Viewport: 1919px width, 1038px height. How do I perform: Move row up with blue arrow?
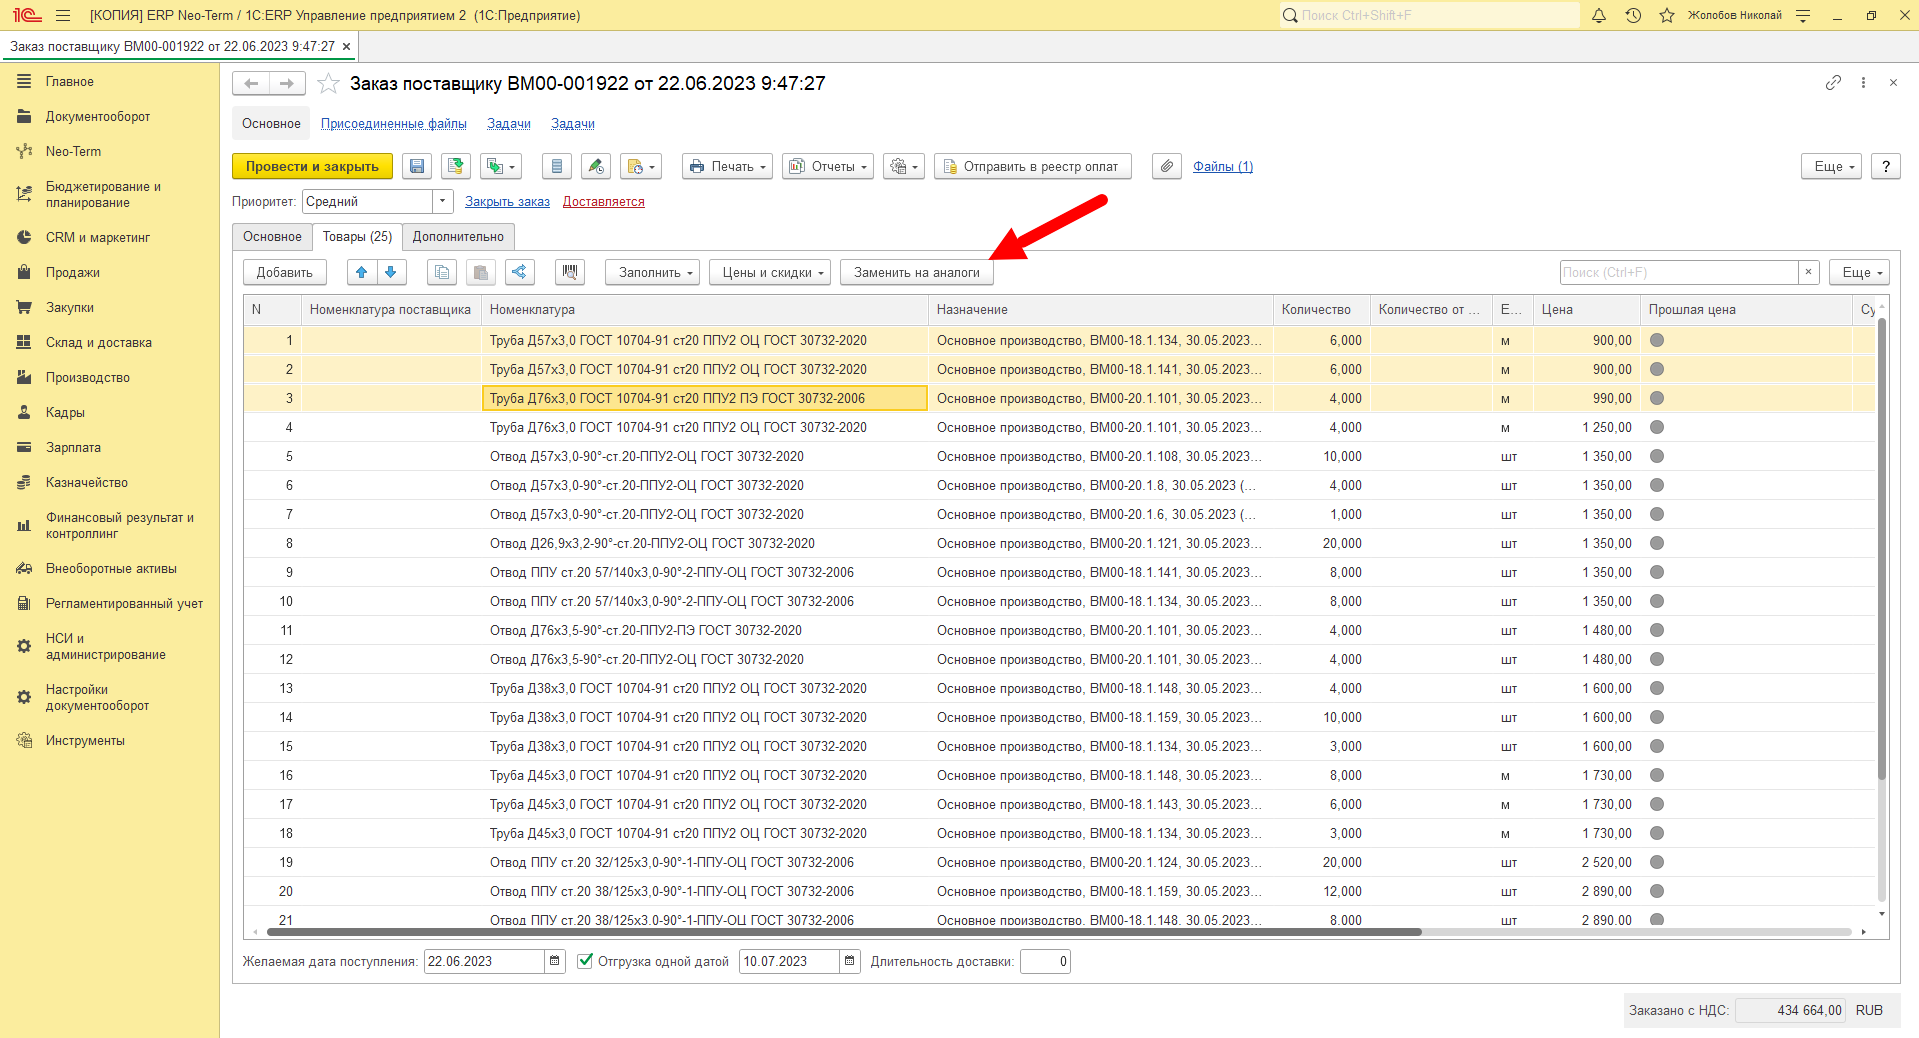(x=362, y=272)
